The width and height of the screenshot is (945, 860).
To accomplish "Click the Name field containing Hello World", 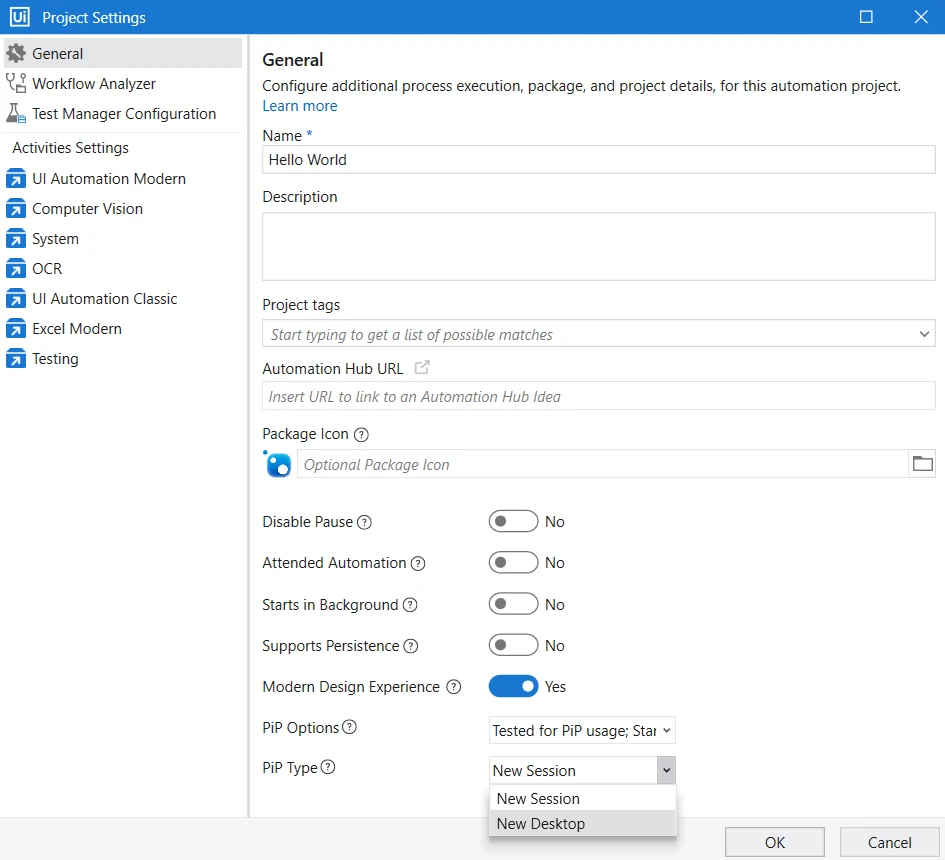I will click(x=598, y=160).
